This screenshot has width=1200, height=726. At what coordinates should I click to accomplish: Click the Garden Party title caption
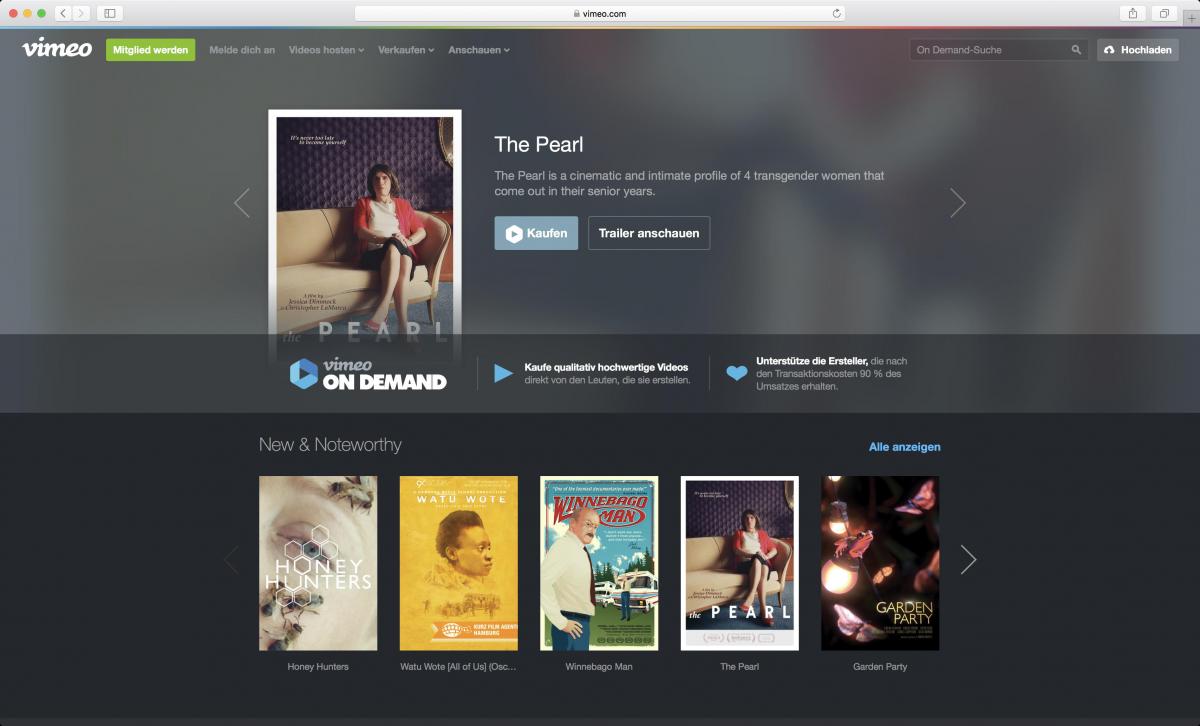point(880,667)
